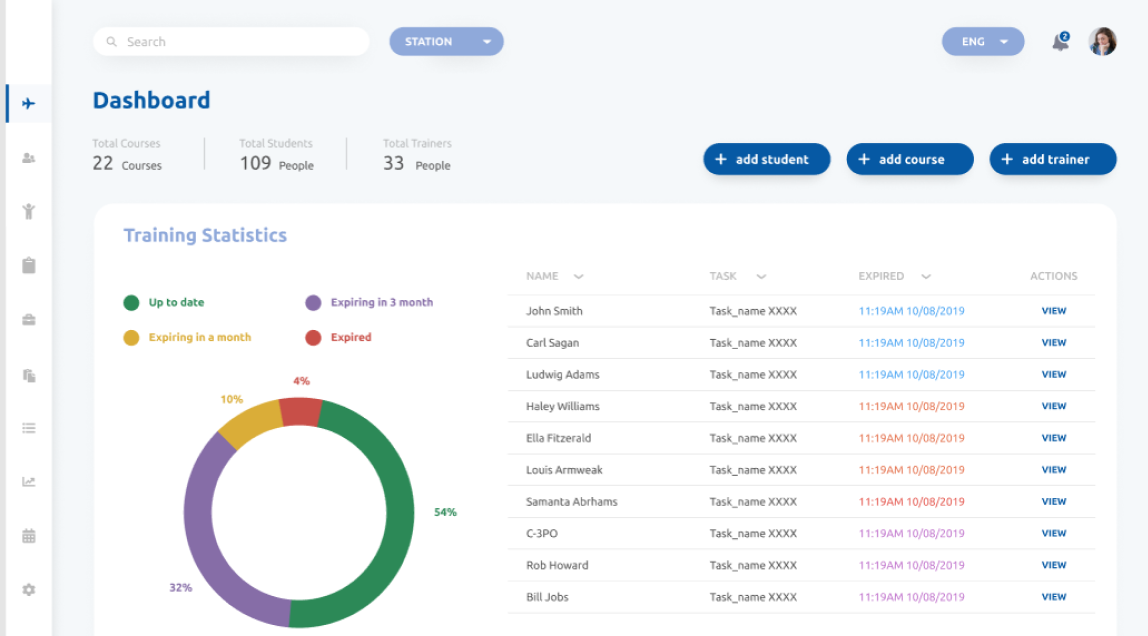Open the Students section from the sidebar
This screenshot has height=636, width=1148.
coord(28,157)
